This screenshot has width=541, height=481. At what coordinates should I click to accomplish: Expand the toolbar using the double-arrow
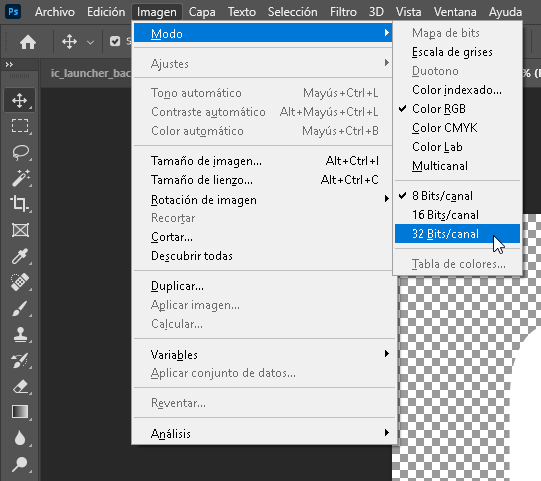coord(9,65)
